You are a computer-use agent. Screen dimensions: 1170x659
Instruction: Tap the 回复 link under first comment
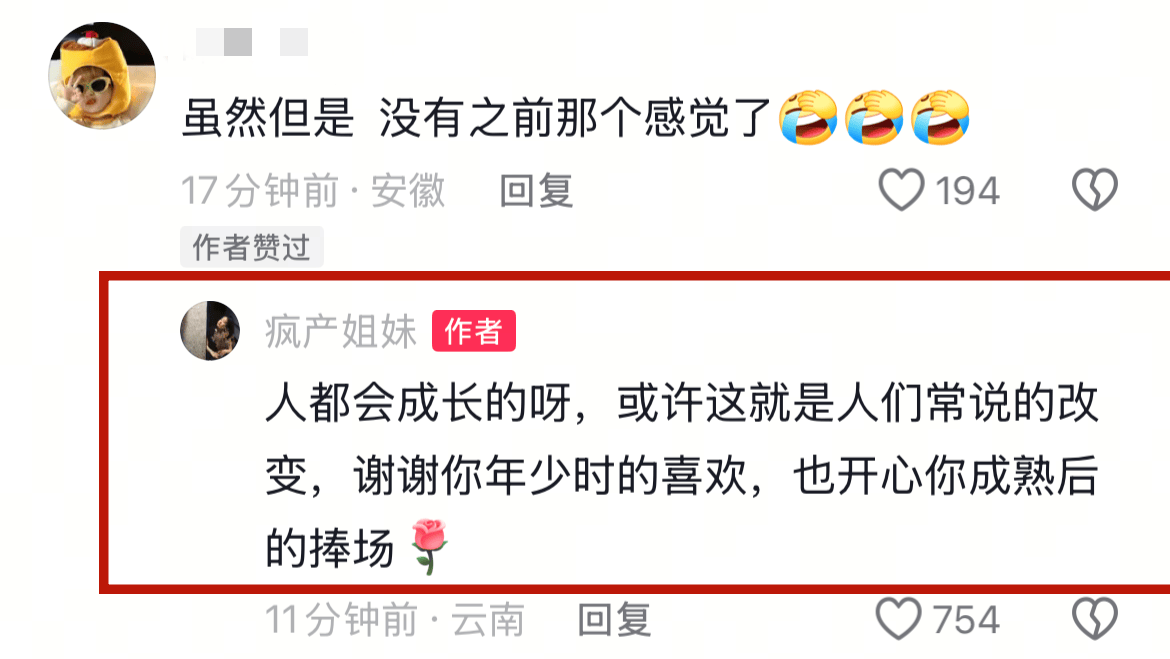536,190
